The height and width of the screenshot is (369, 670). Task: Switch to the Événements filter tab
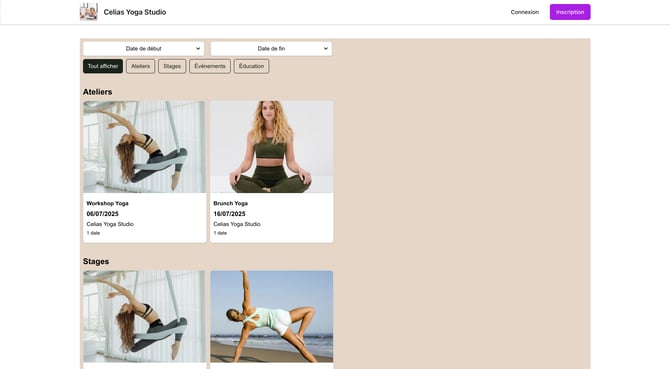tap(210, 66)
